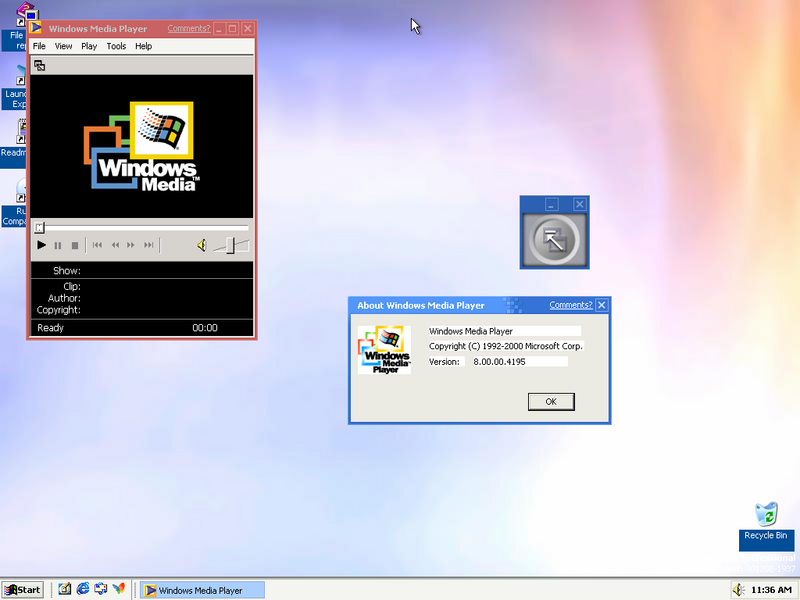The width and height of the screenshot is (800, 600).
Task: Click the Windows Media Player logo in About dialog
Action: pos(384,350)
